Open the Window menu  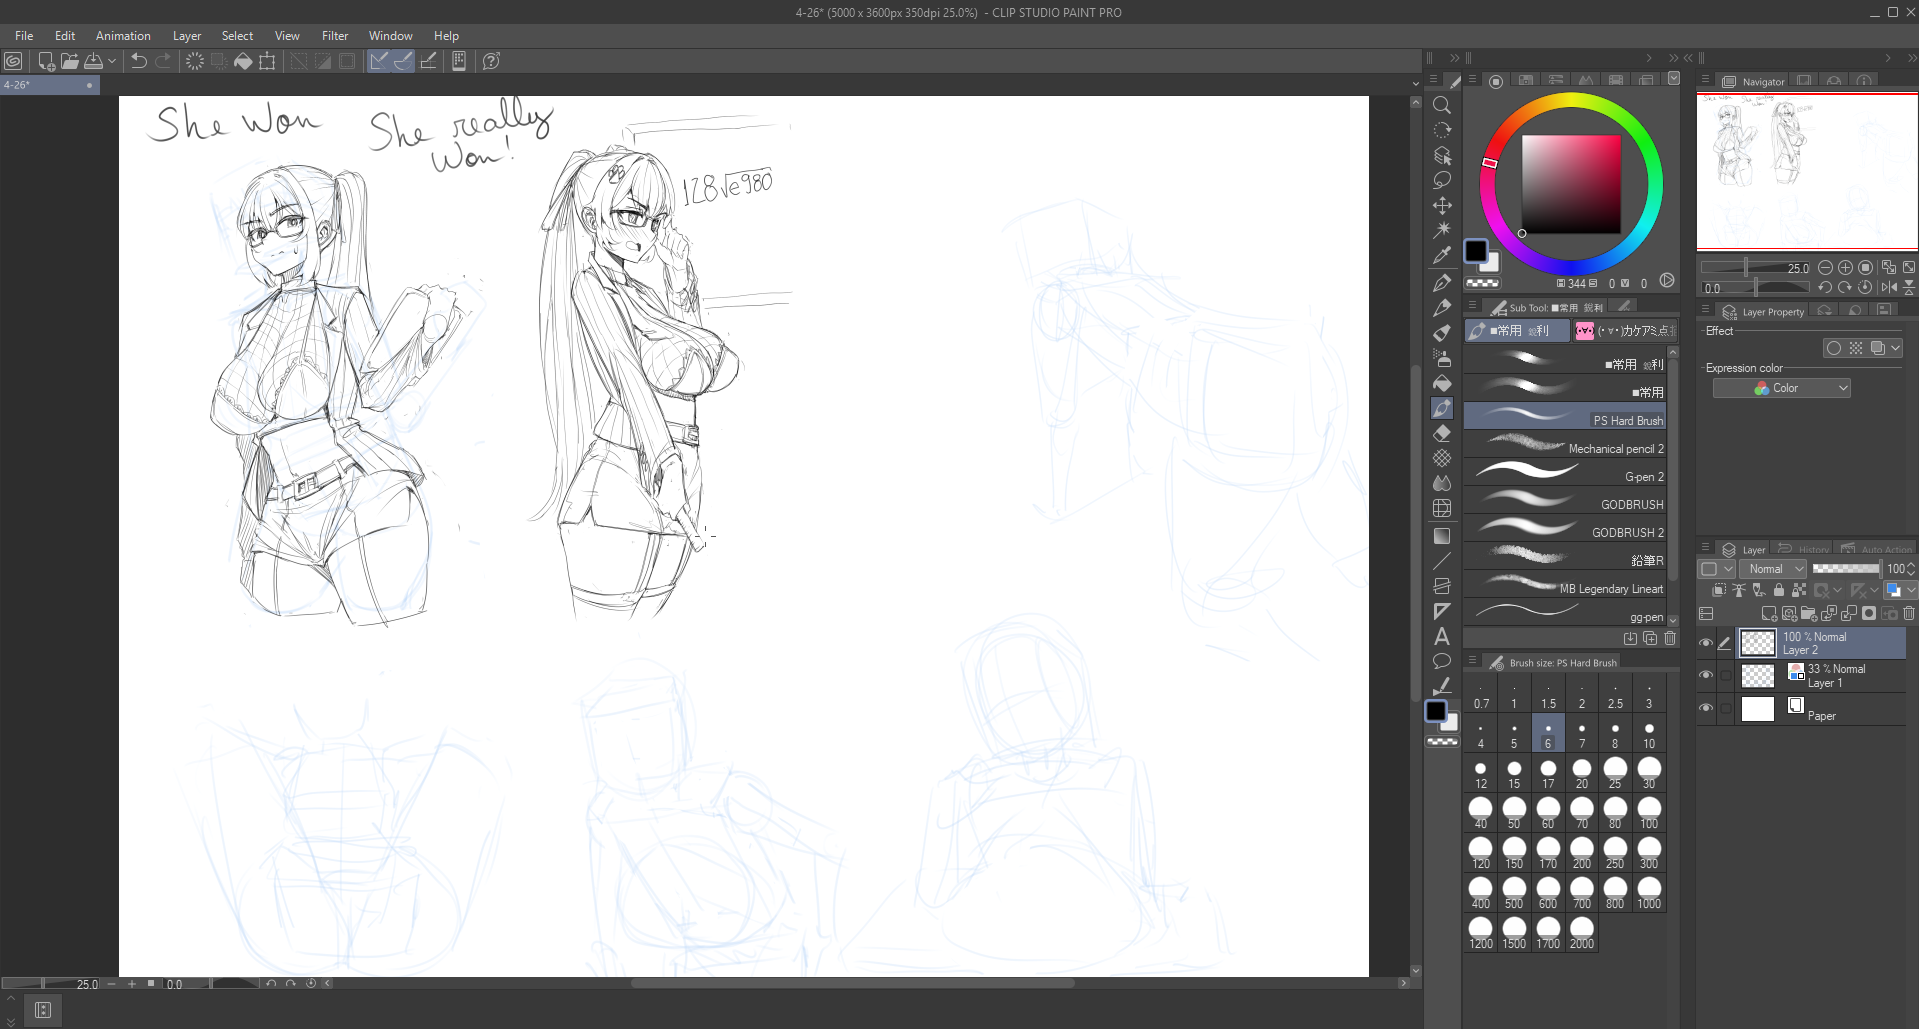coord(390,36)
